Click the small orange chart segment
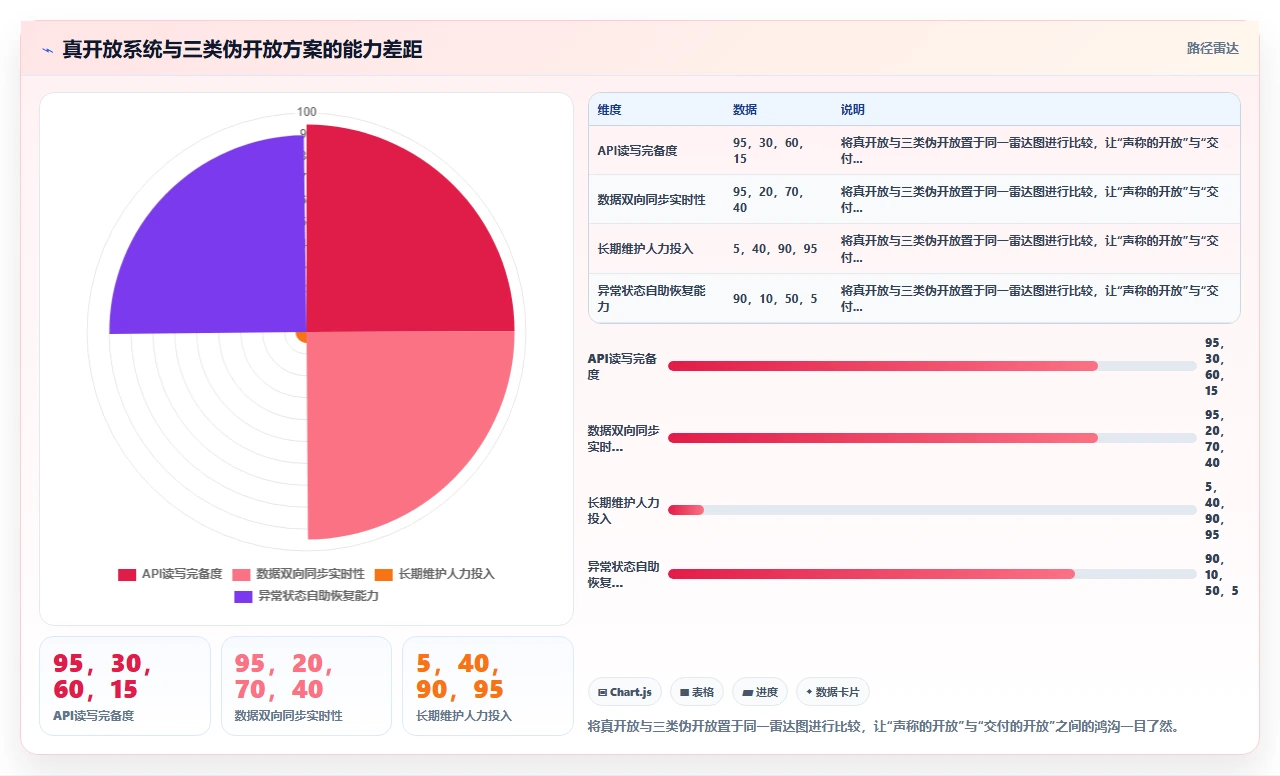The height and width of the screenshot is (776, 1280). click(x=301, y=338)
